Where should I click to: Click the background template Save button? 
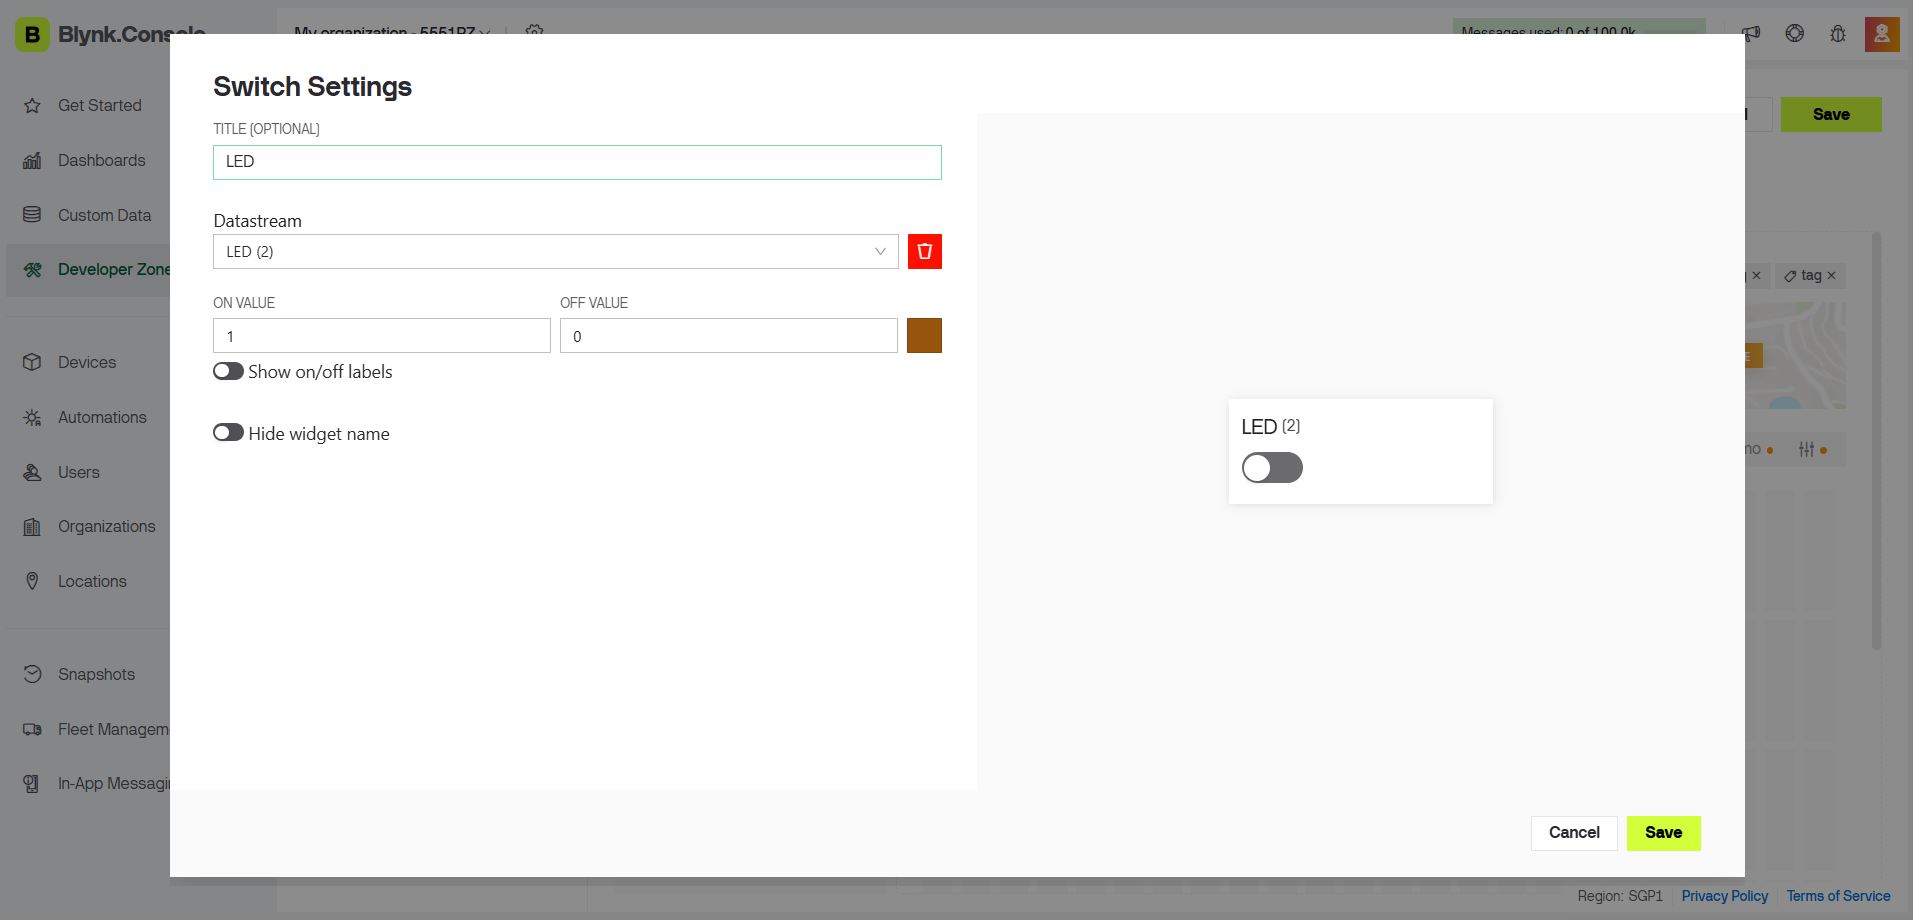(1831, 114)
